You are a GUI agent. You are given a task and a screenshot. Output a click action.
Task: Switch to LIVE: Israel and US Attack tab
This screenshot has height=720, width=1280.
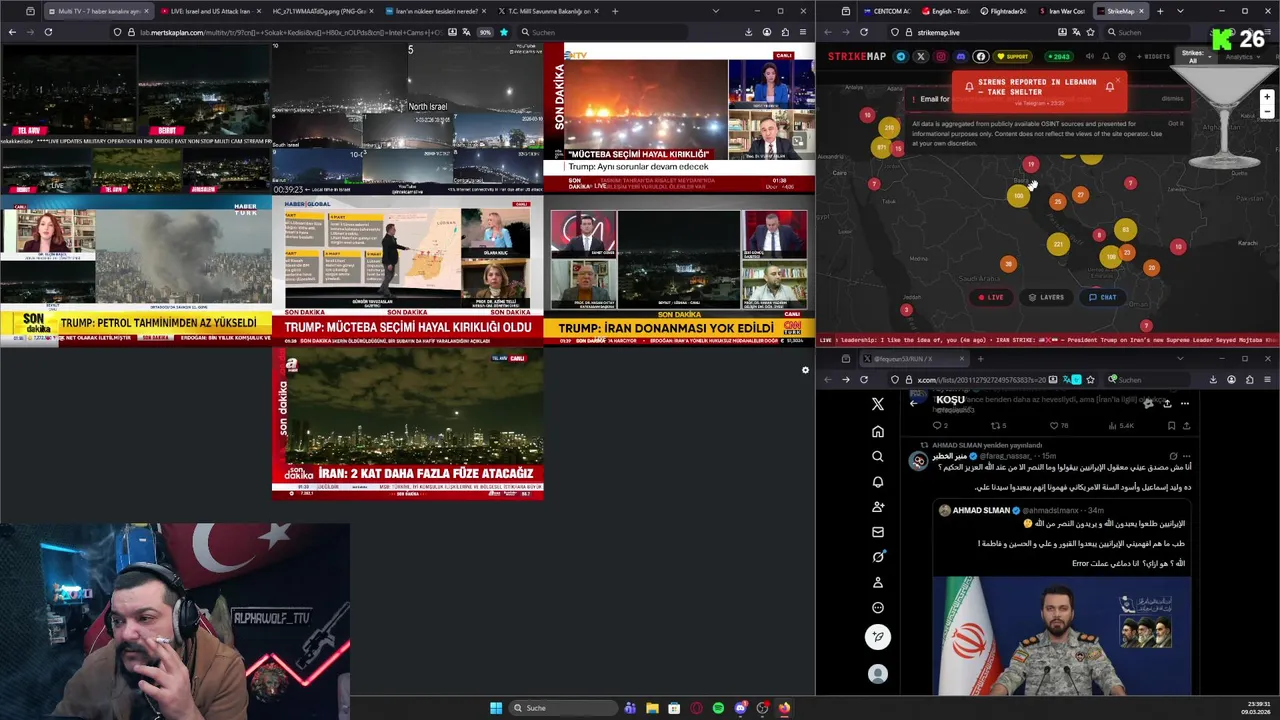click(x=210, y=11)
